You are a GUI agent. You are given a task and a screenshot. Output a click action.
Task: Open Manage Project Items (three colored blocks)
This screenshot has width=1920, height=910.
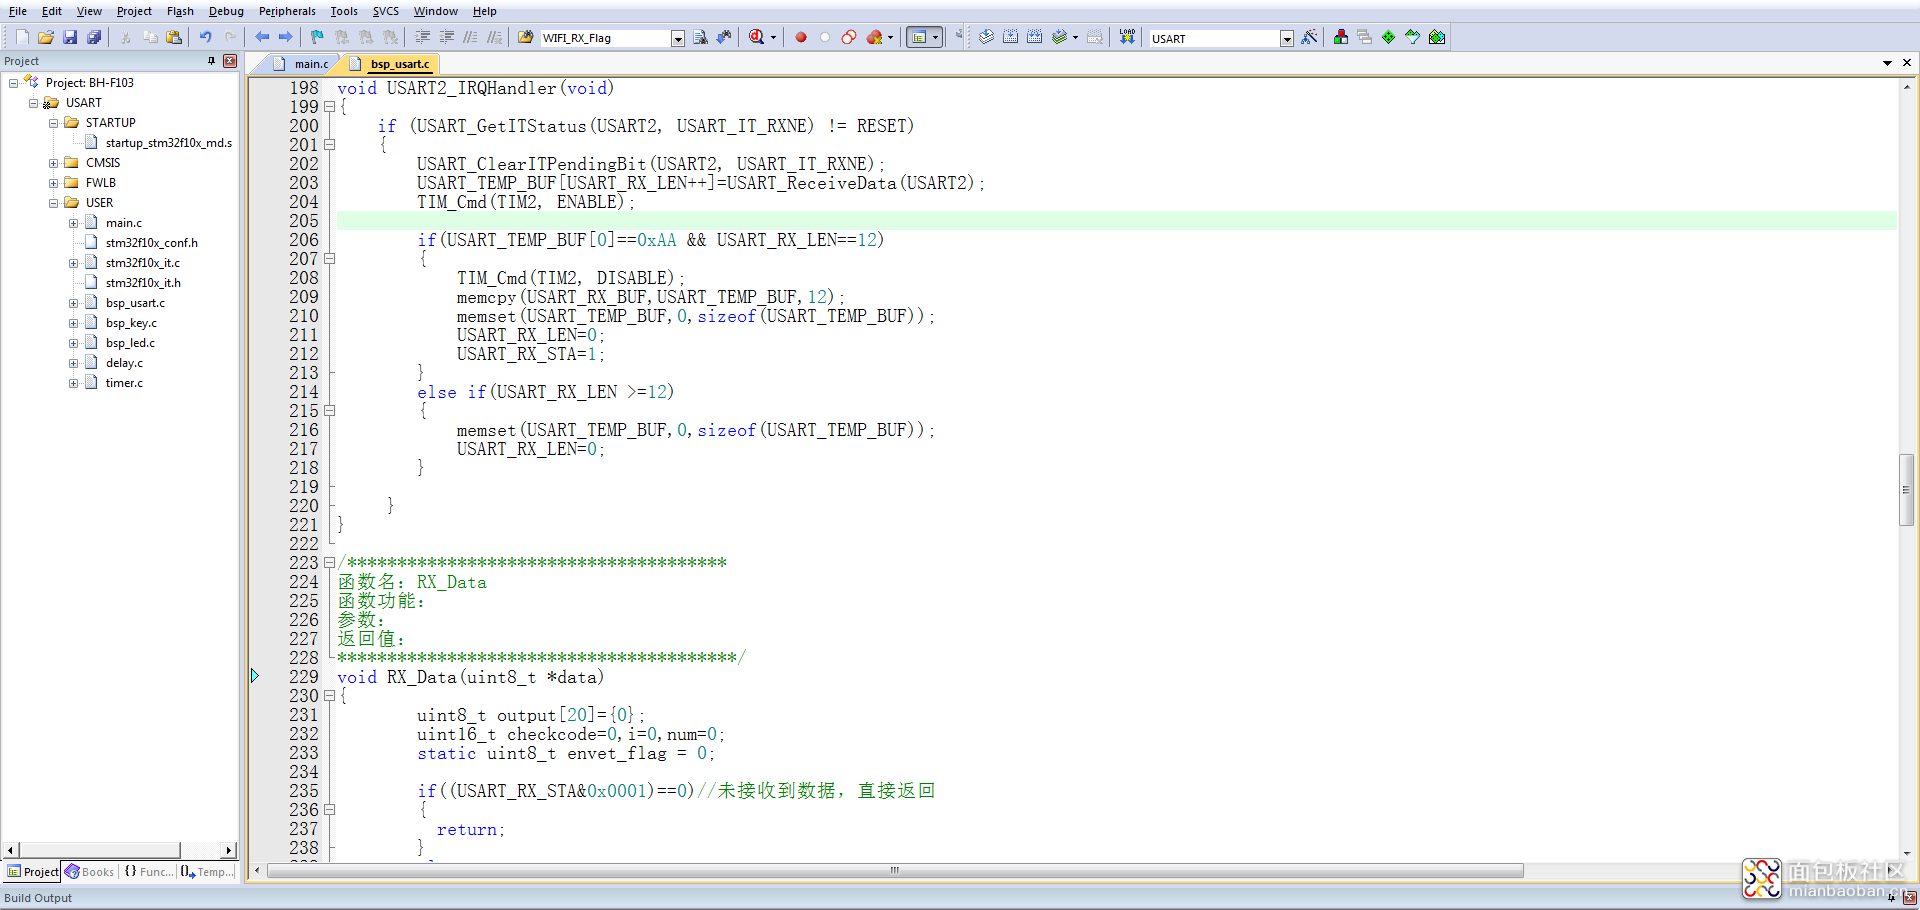click(x=1341, y=37)
